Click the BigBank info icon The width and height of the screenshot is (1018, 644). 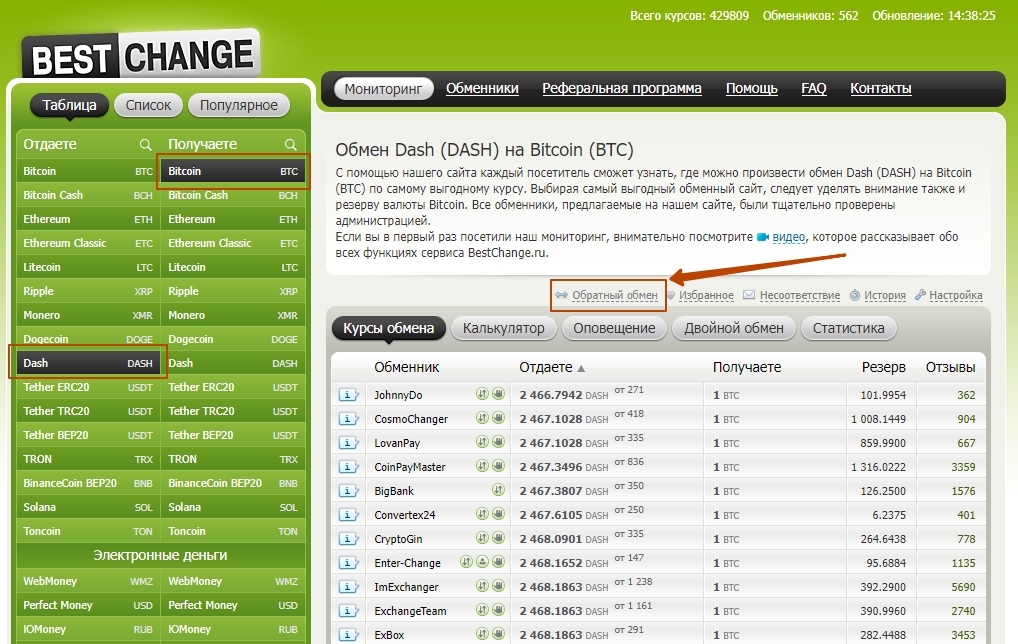tap(348, 491)
